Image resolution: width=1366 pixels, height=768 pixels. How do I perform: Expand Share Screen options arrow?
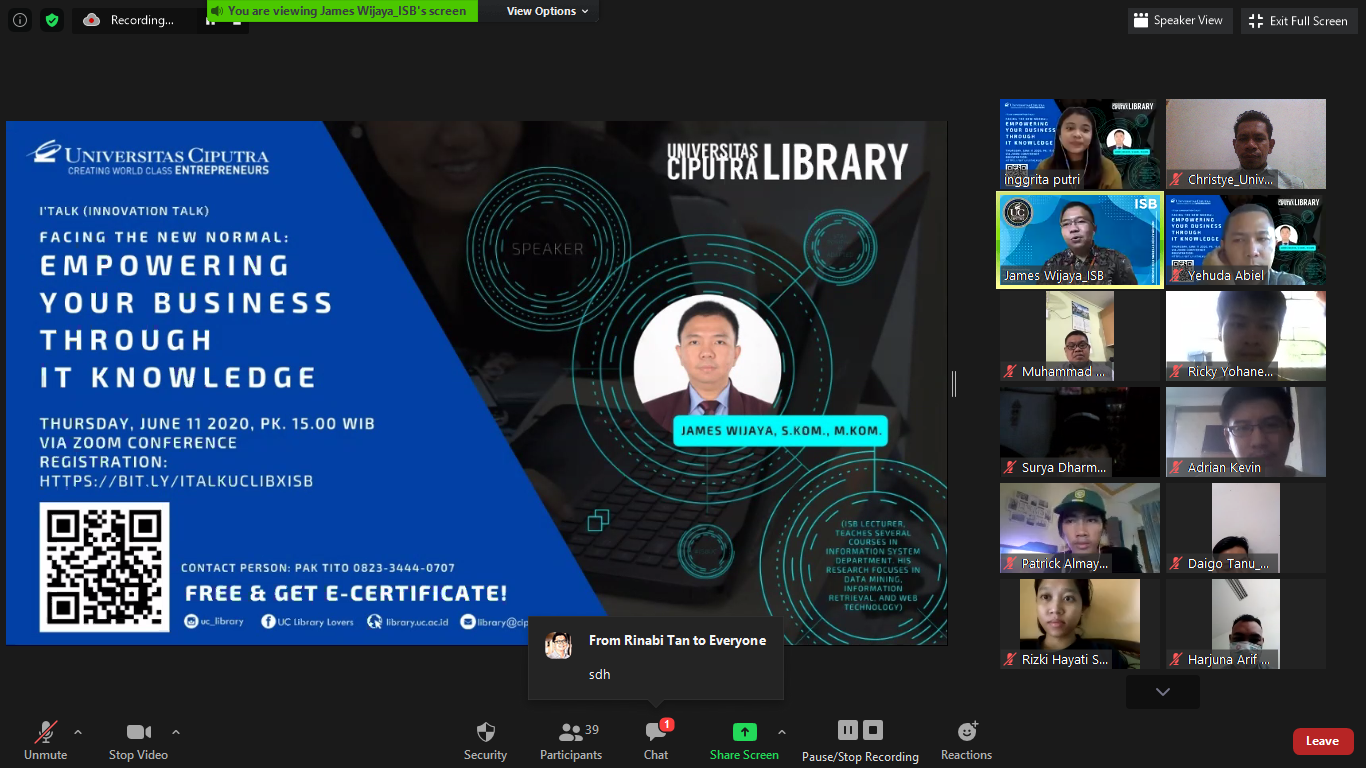coord(781,731)
